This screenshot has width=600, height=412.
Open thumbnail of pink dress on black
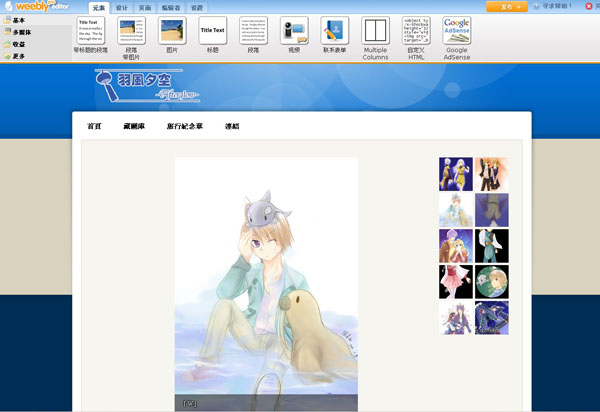click(456, 282)
